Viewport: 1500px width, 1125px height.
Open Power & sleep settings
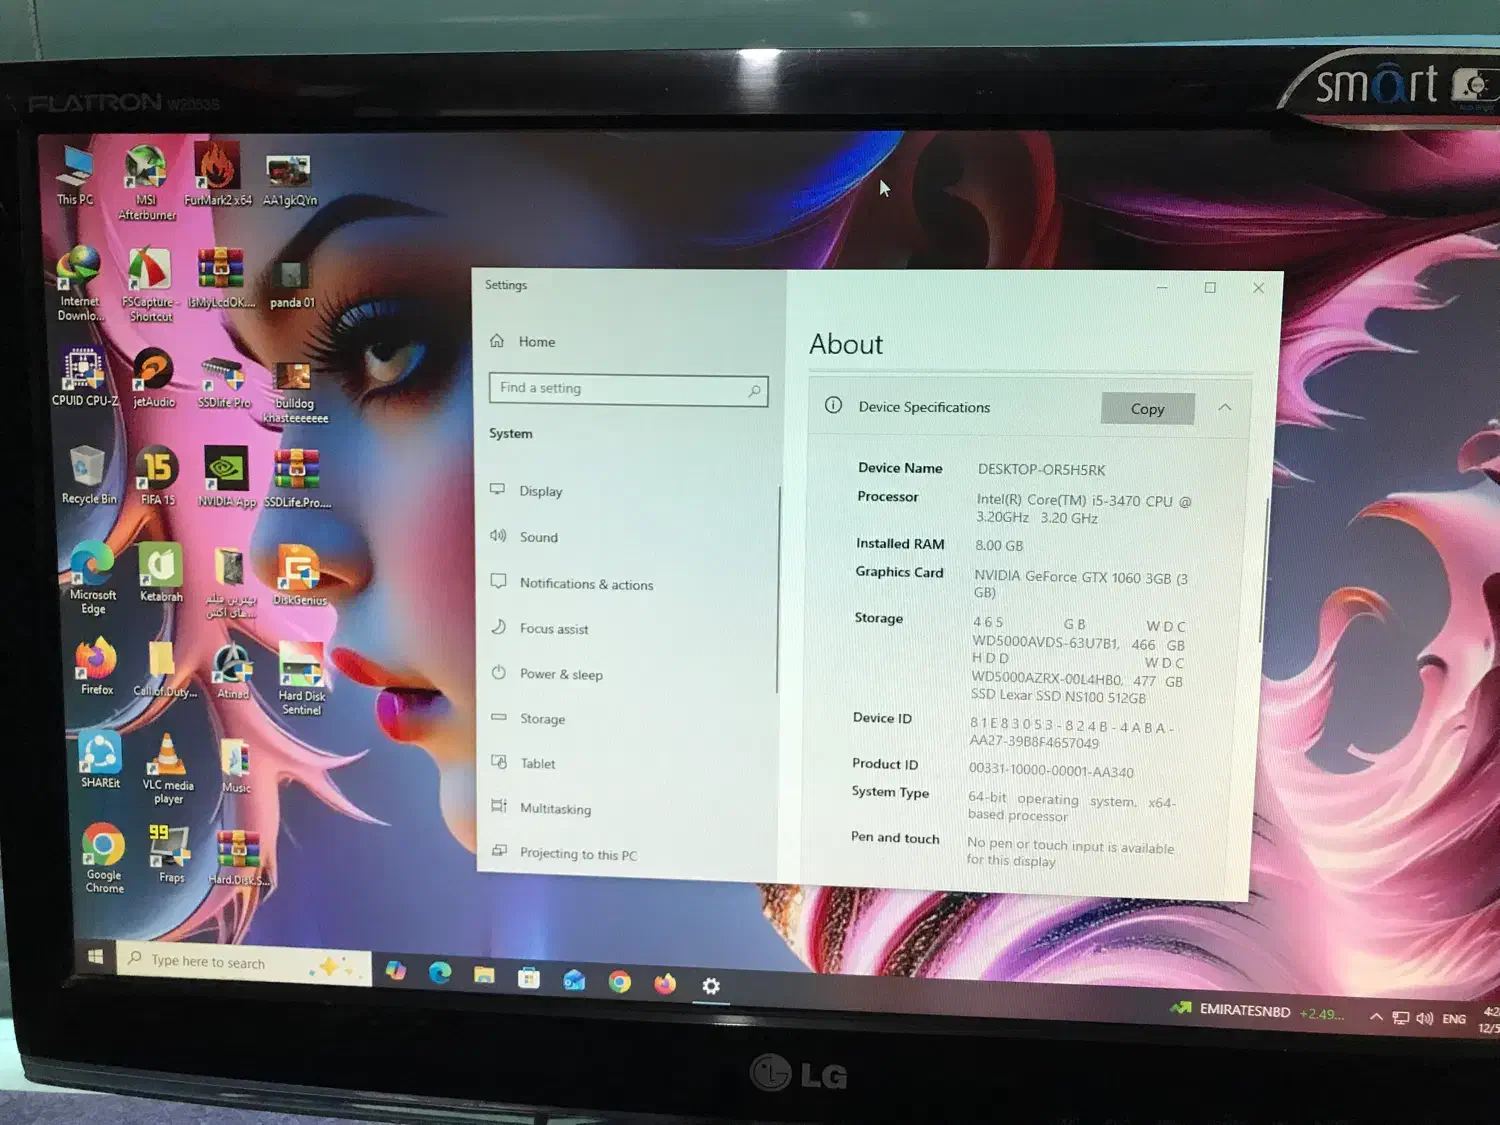(x=560, y=674)
